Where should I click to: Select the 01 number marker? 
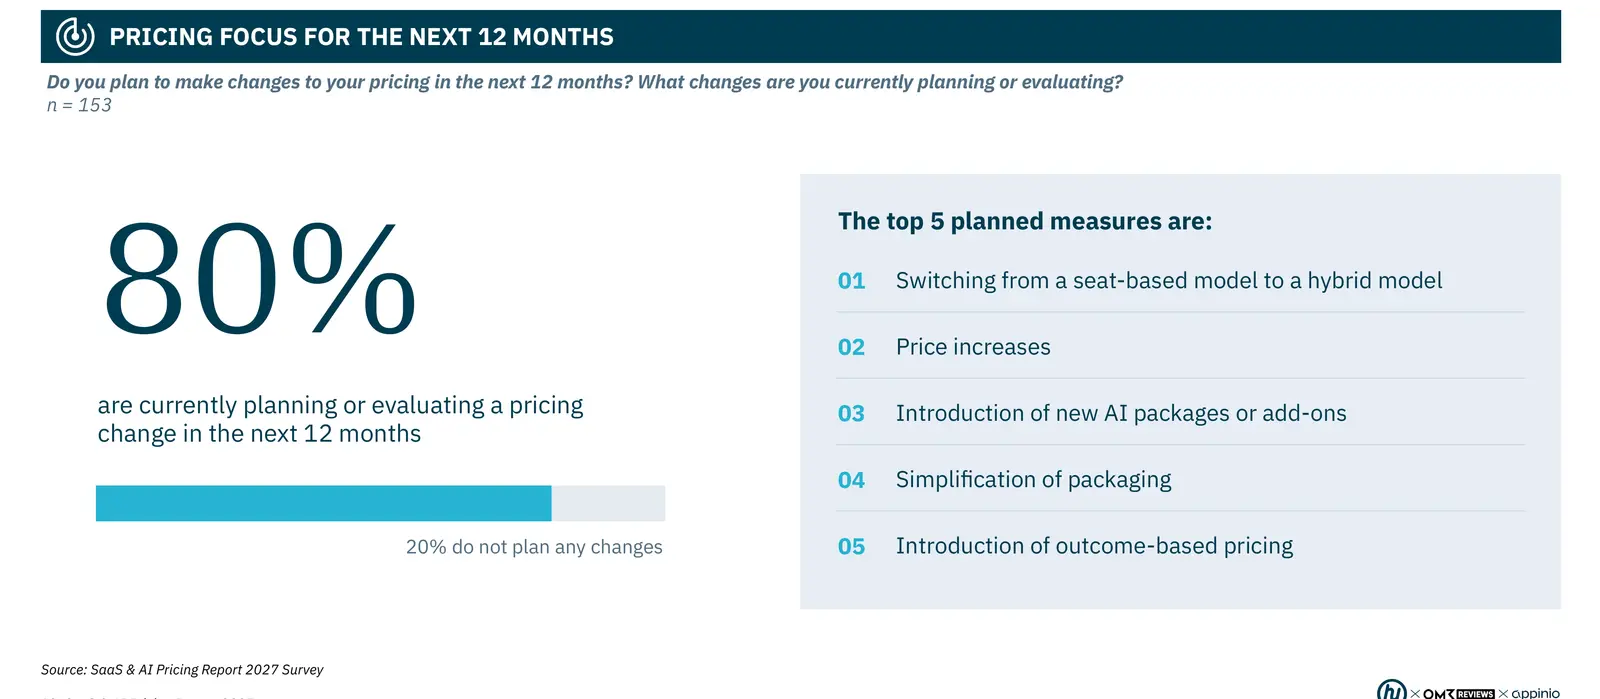[851, 281]
